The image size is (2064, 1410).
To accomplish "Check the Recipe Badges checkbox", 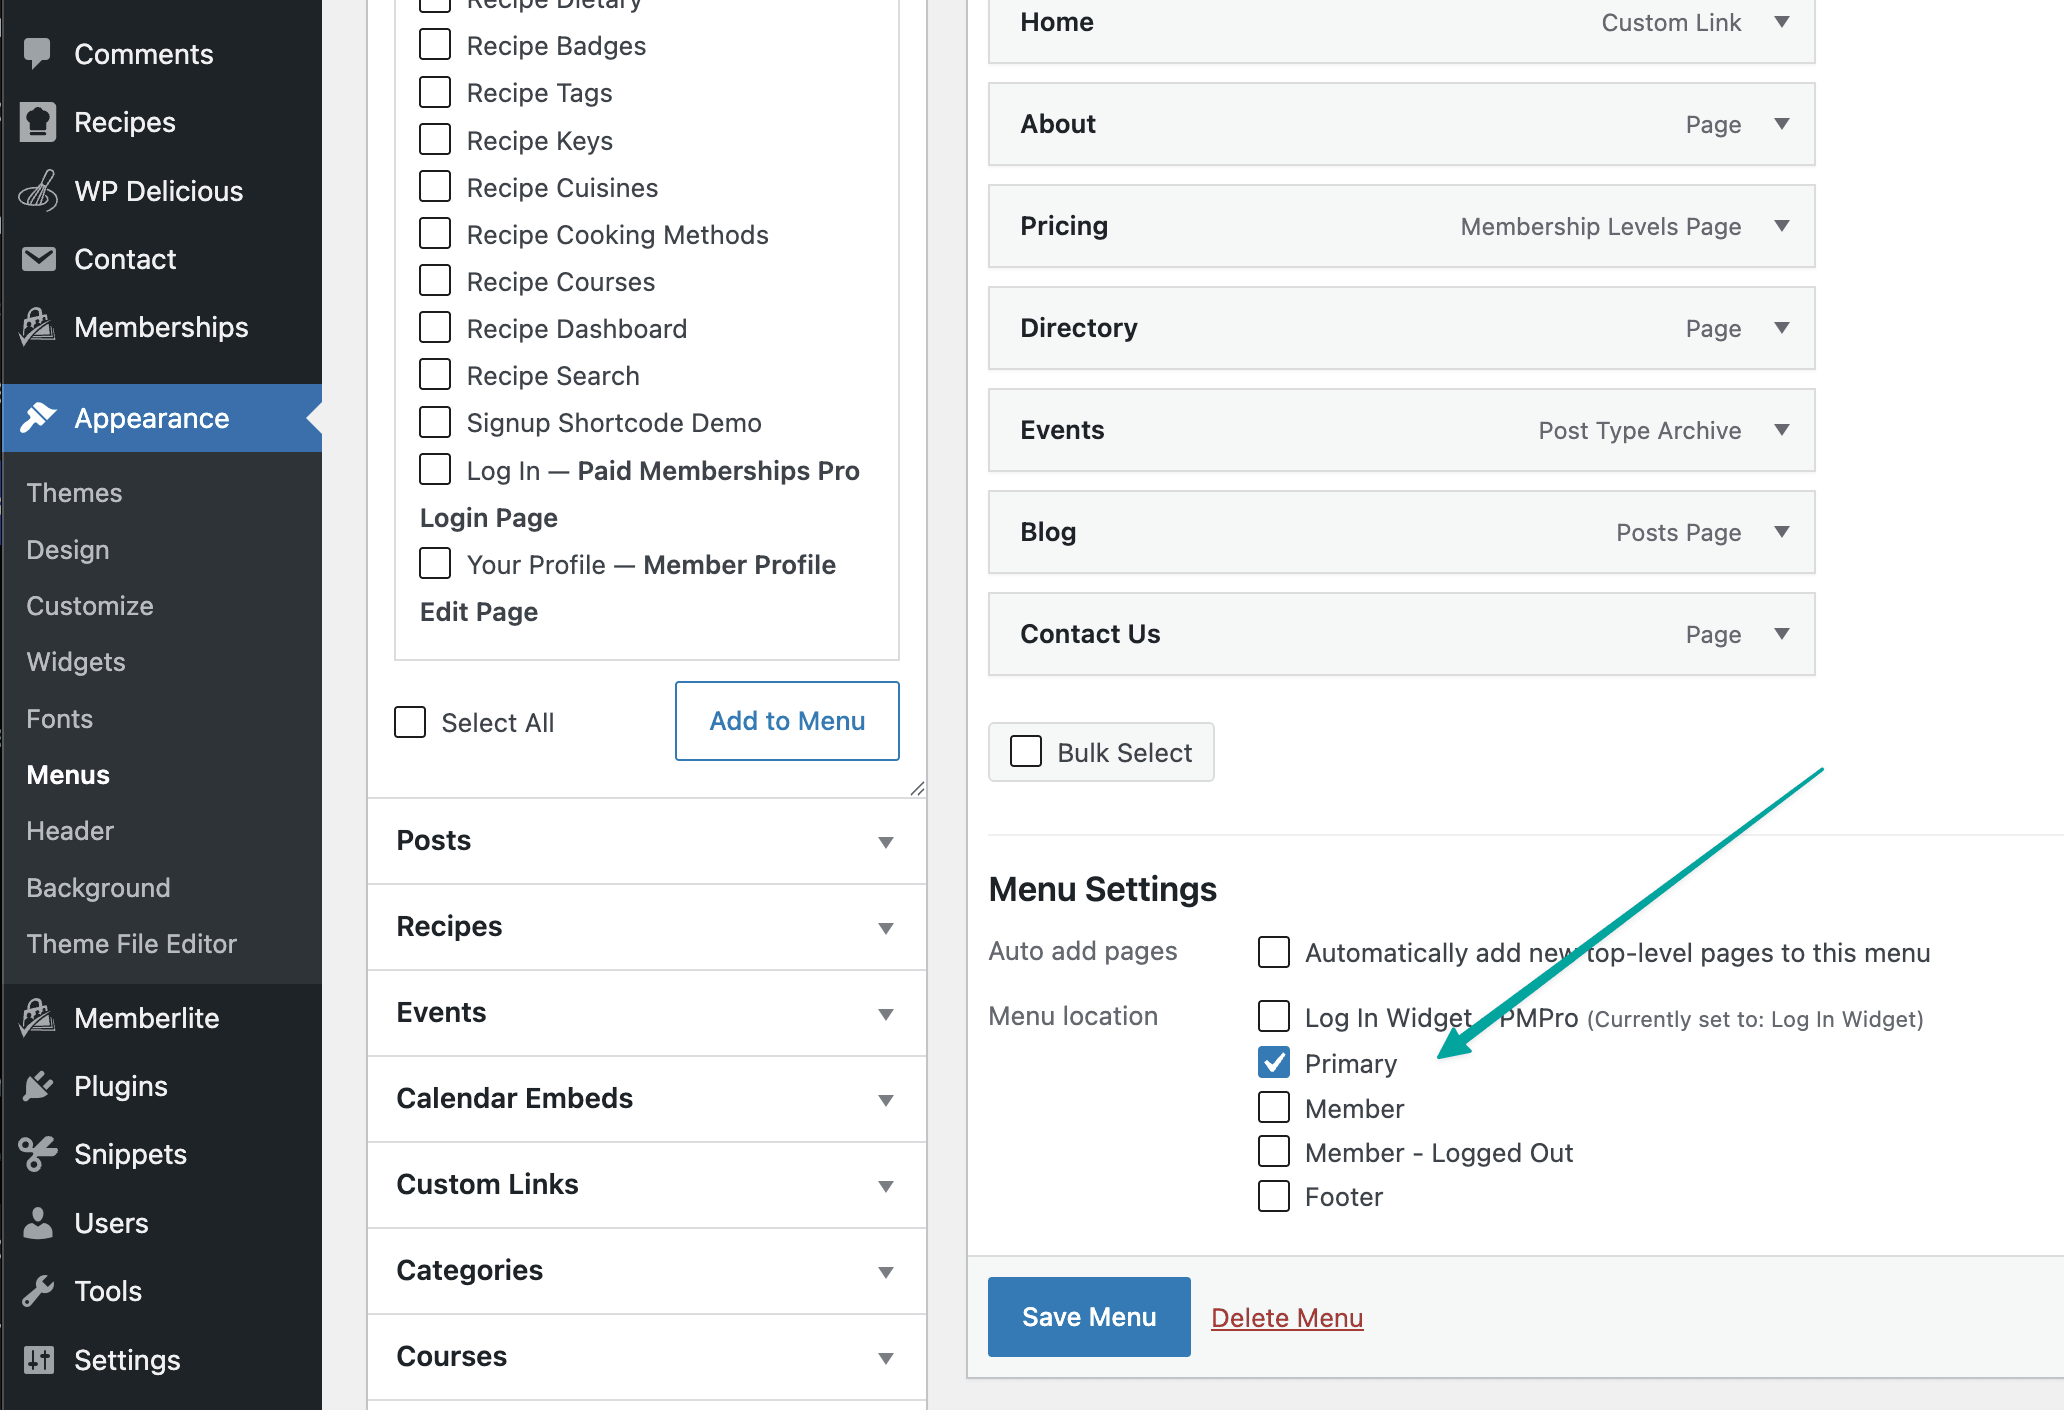I will (435, 45).
